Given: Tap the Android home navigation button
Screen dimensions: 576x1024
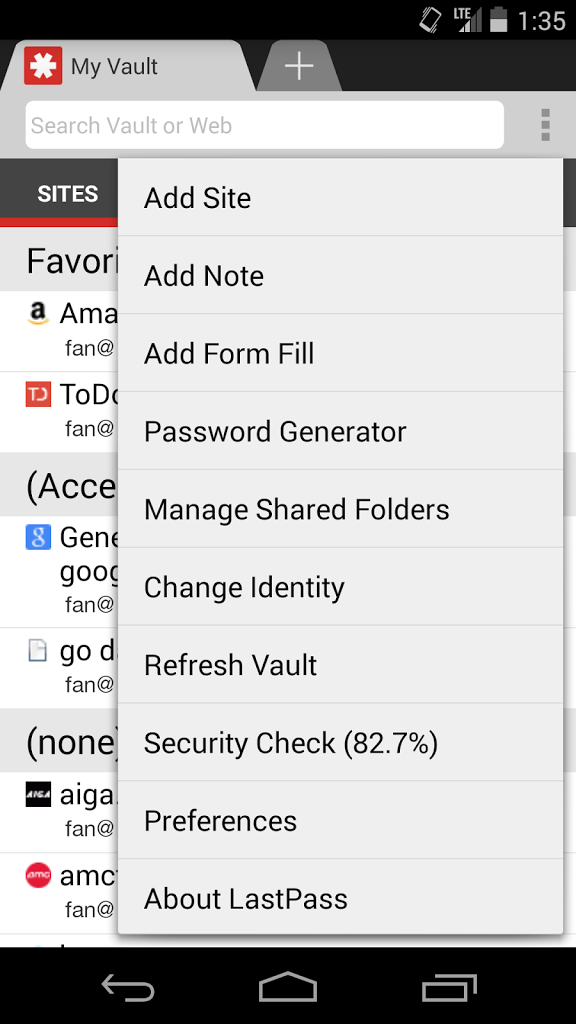Looking at the screenshot, I should click(x=288, y=987).
